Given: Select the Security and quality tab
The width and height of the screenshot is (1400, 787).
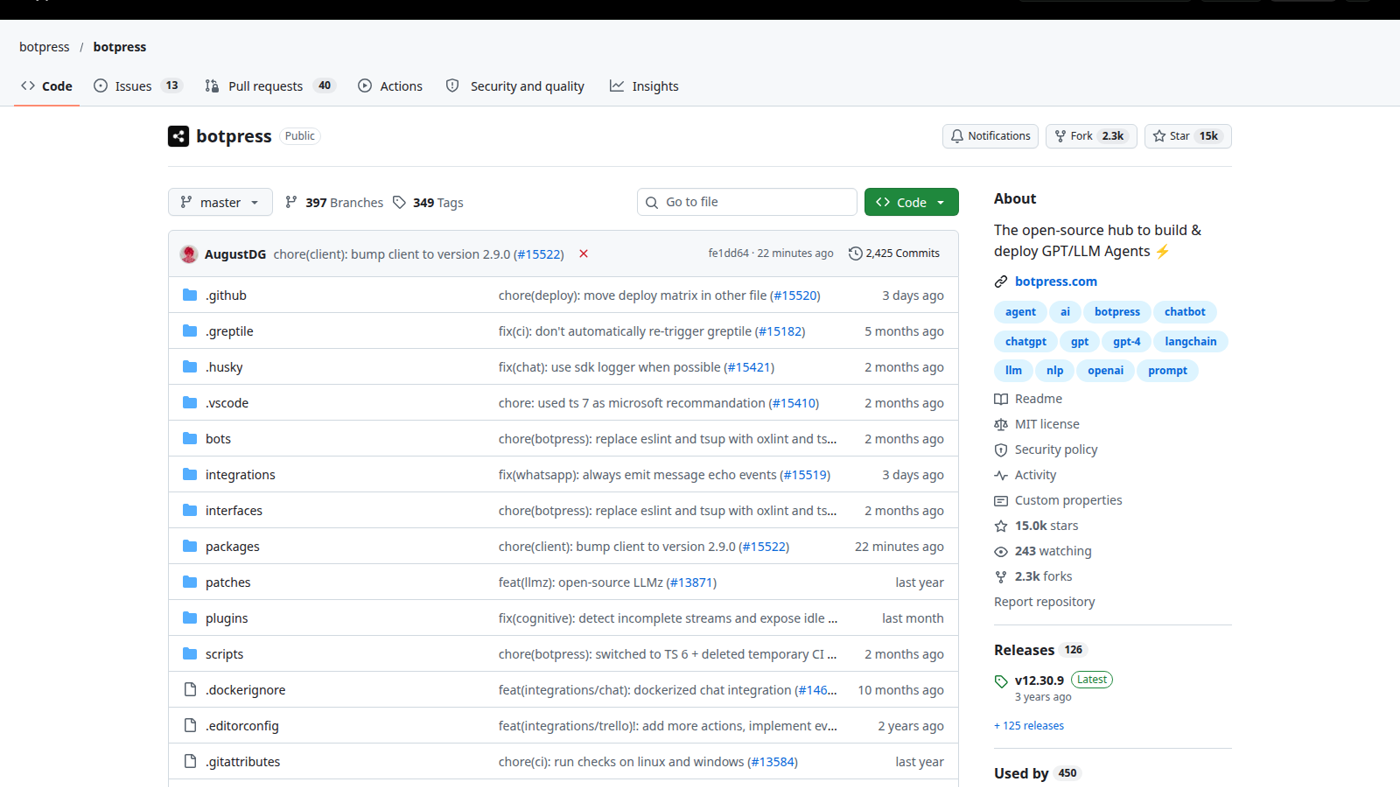Looking at the screenshot, I should pyautogui.click(x=515, y=86).
